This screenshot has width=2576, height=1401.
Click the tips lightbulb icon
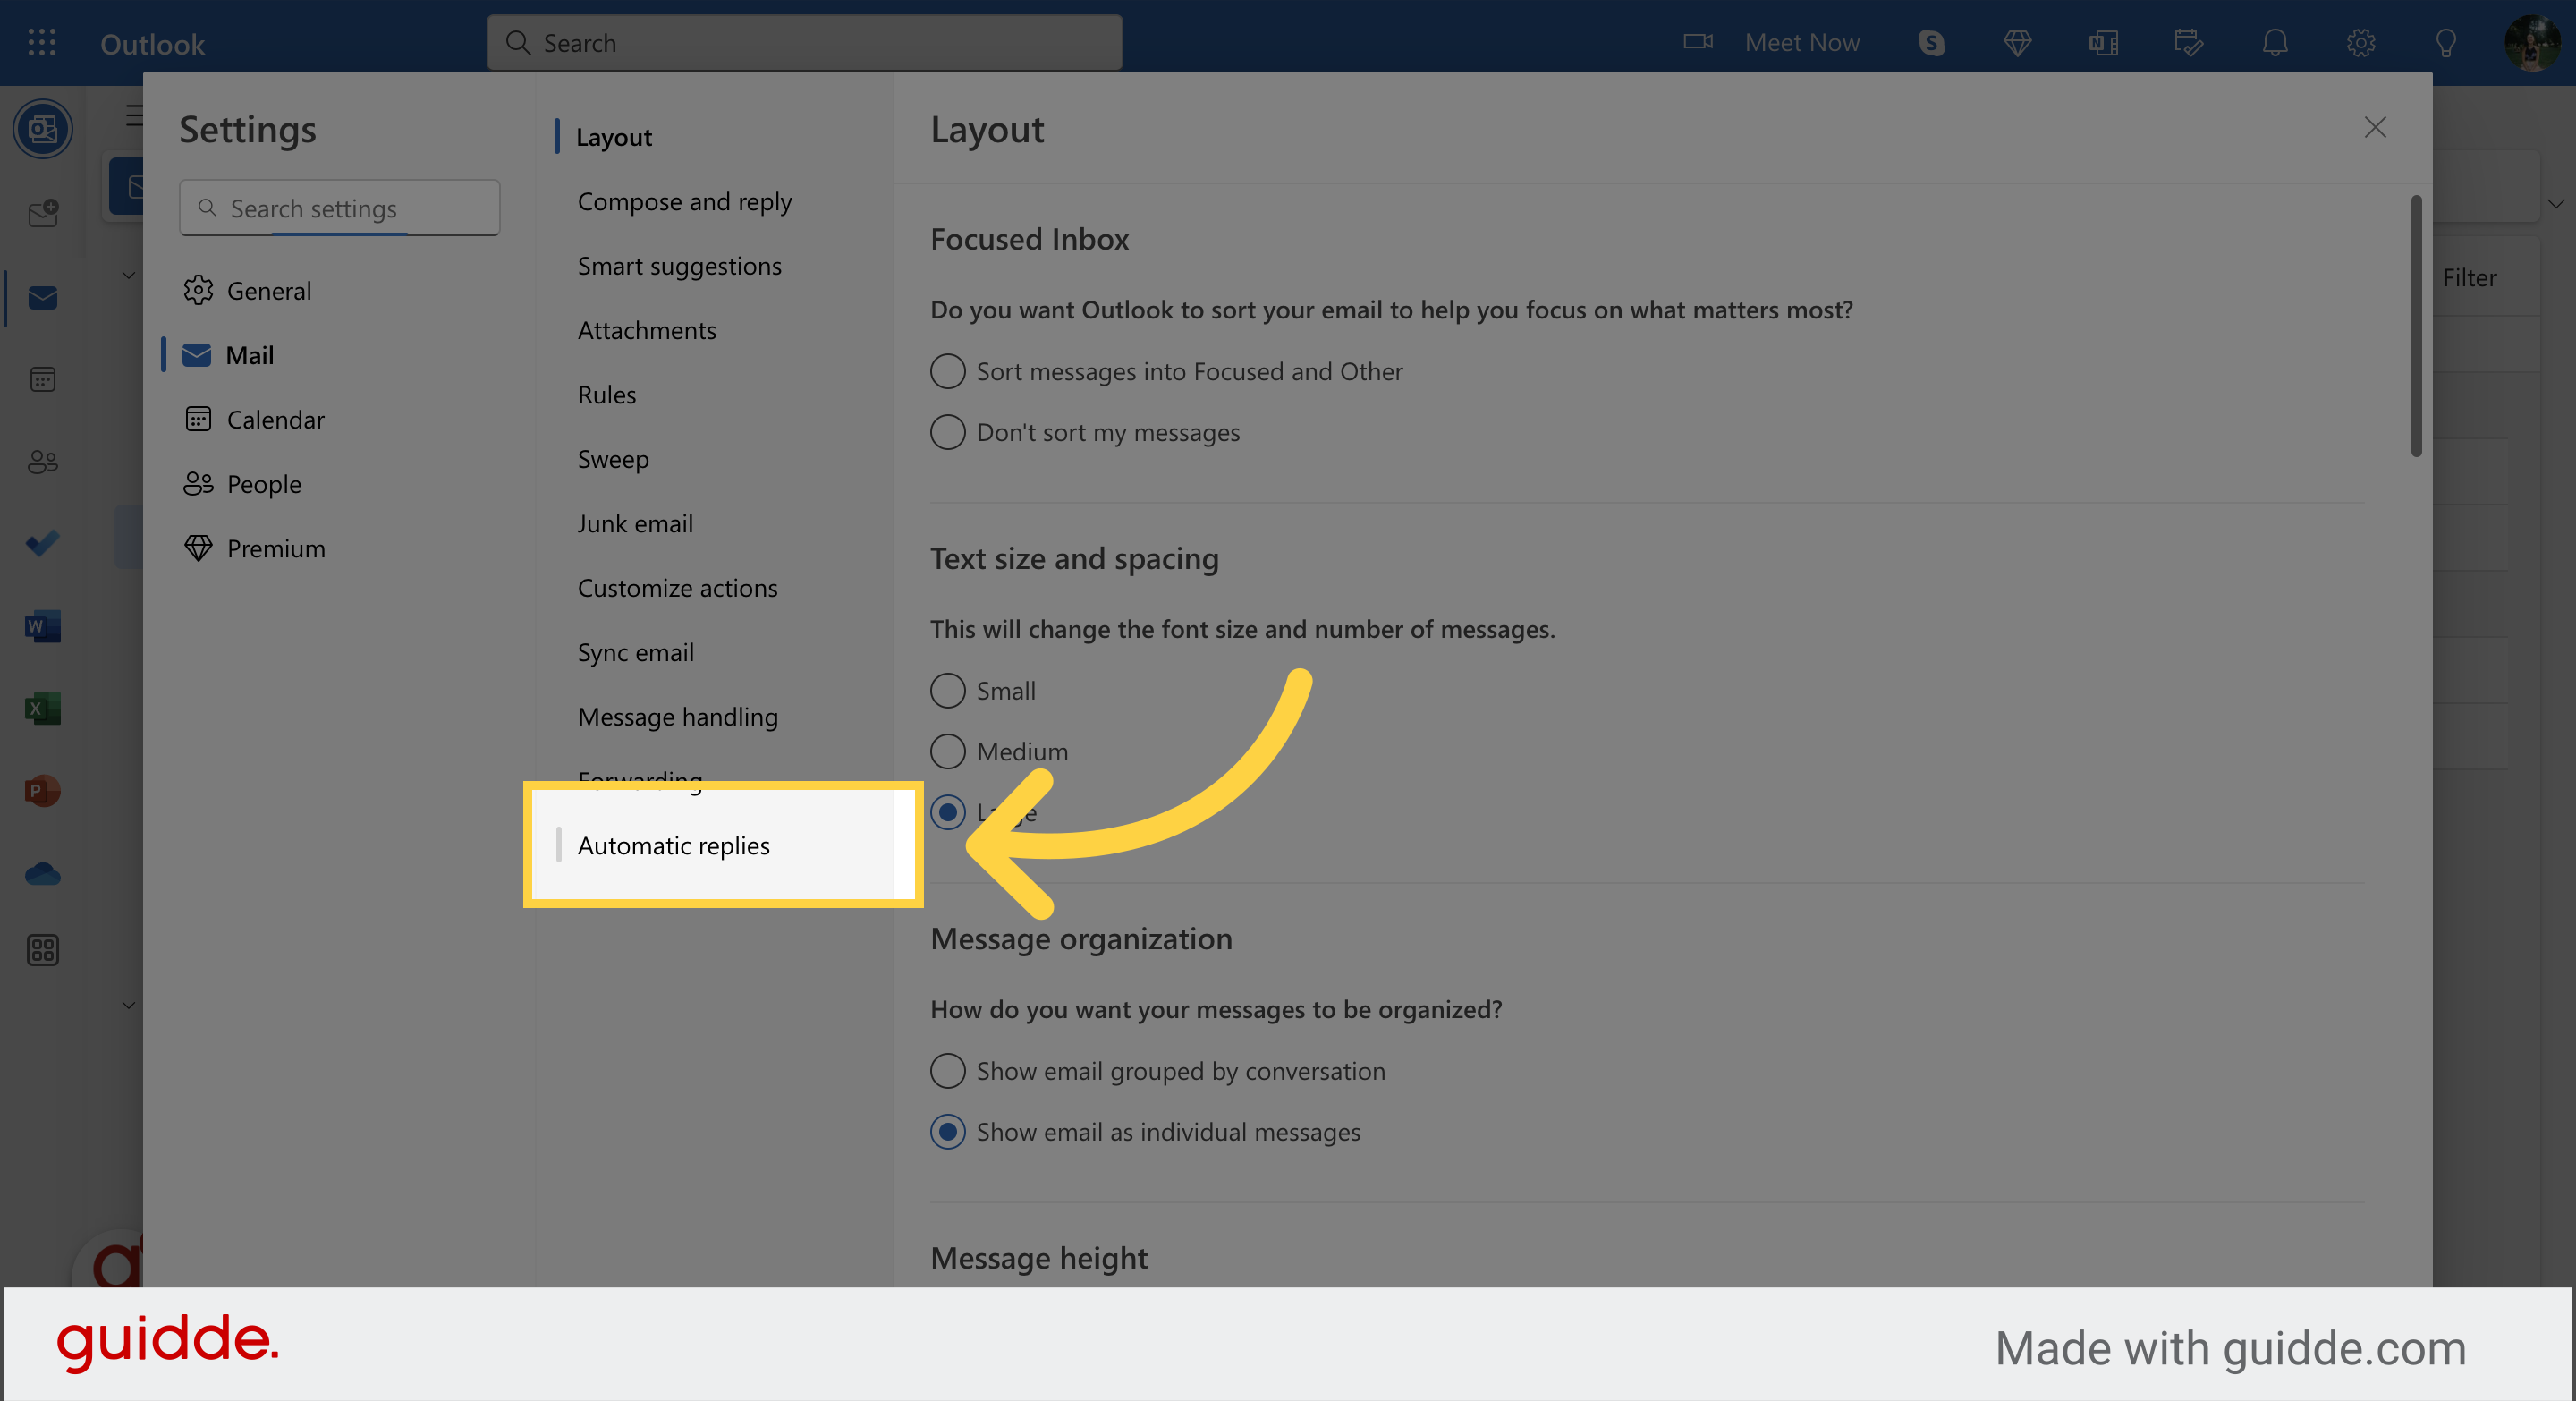click(2446, 42)
